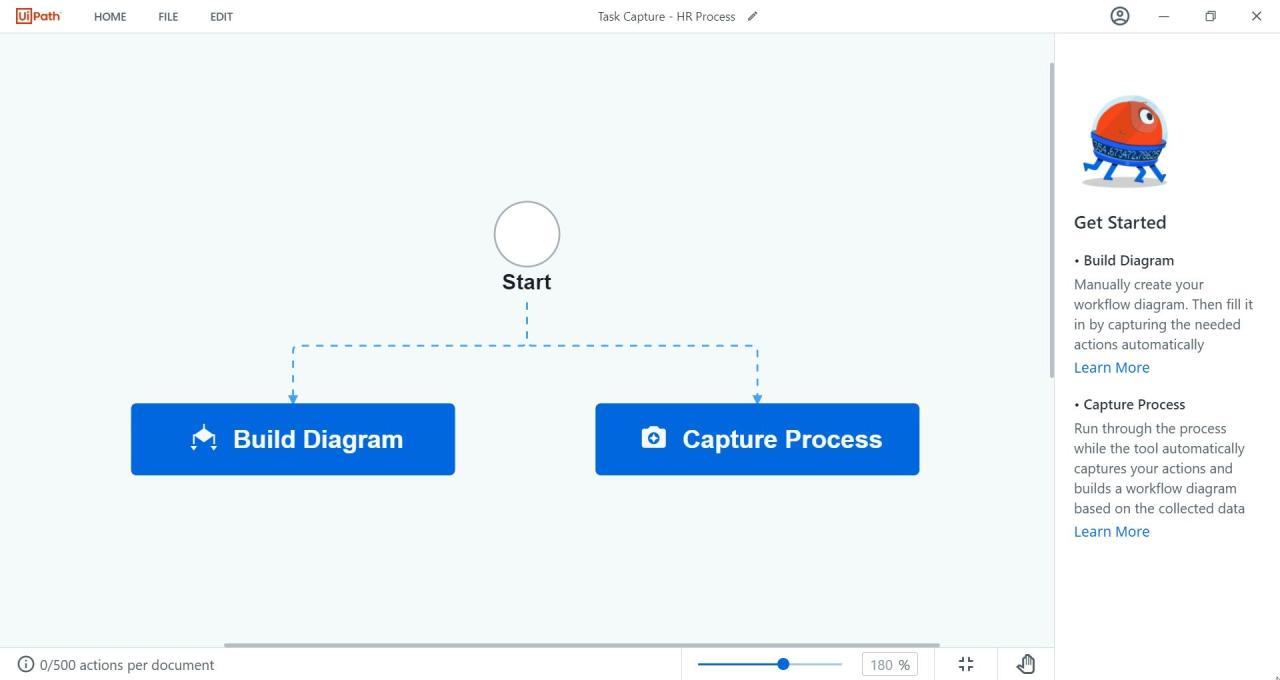Open Learn More link under Build Diagram
This screenshot has height=680, width=1280.
[x=1111, y=367]
